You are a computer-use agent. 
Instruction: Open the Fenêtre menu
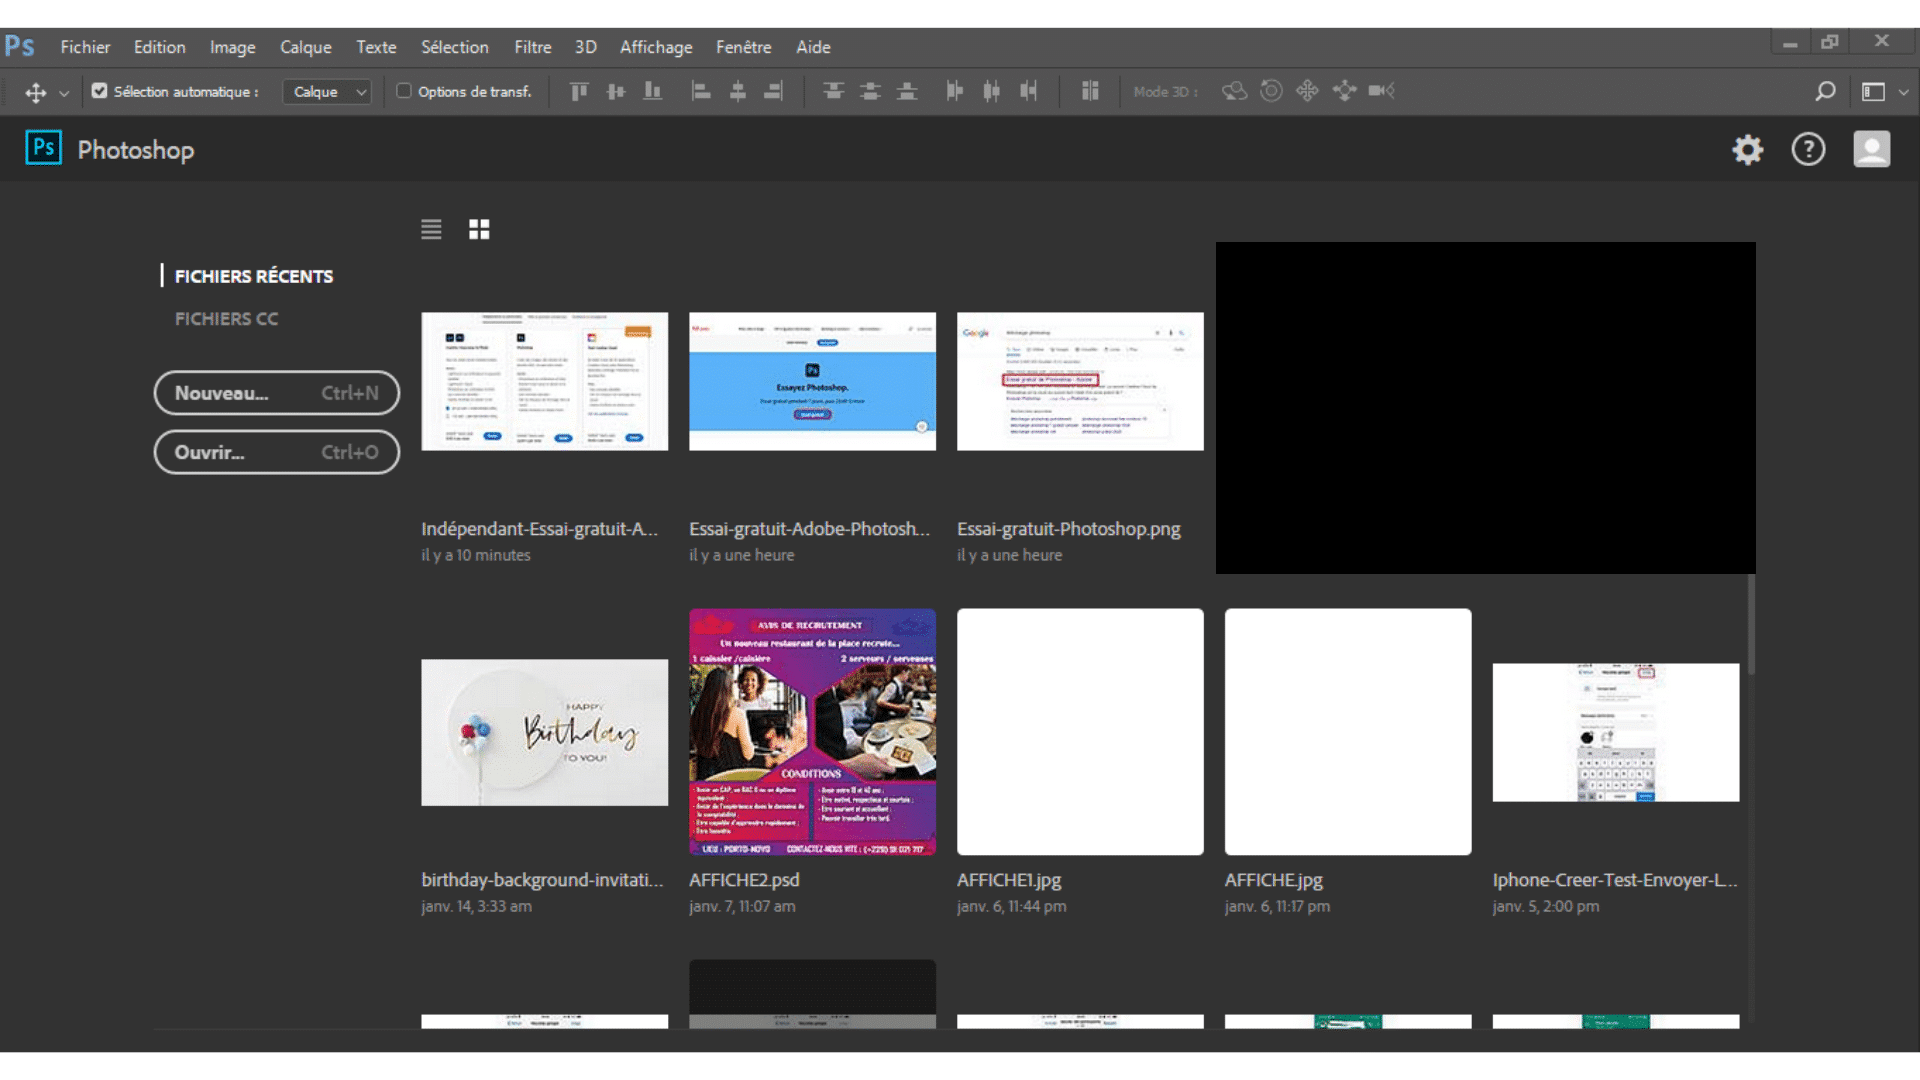743,47
